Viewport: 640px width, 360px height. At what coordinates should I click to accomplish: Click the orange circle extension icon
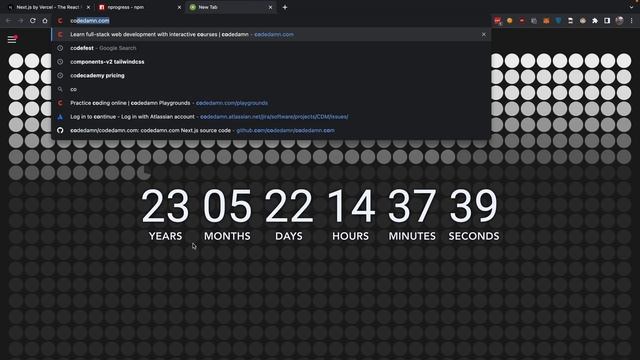pyautogui.click(x=509, y=20)
